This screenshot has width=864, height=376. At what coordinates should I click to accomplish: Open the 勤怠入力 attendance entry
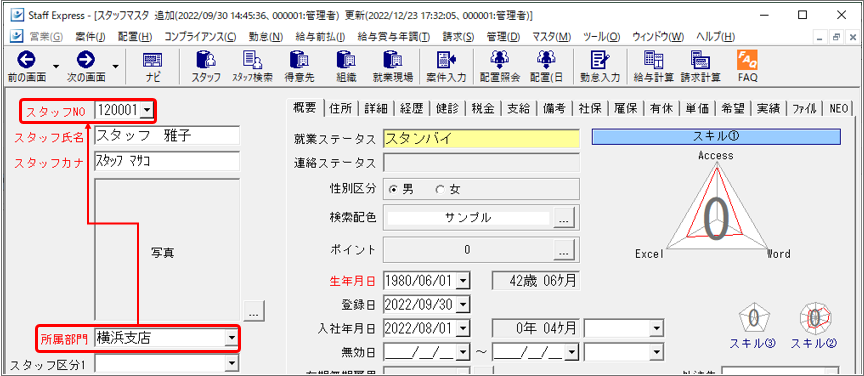(x=600, y=67)
